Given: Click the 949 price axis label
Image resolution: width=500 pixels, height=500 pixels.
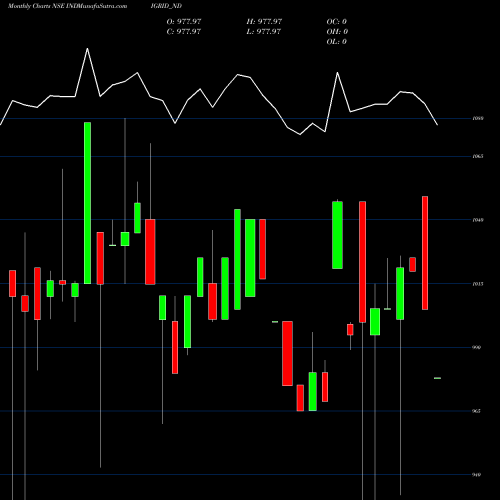Looking at the screenshot, I should click(x=476, y=475).
